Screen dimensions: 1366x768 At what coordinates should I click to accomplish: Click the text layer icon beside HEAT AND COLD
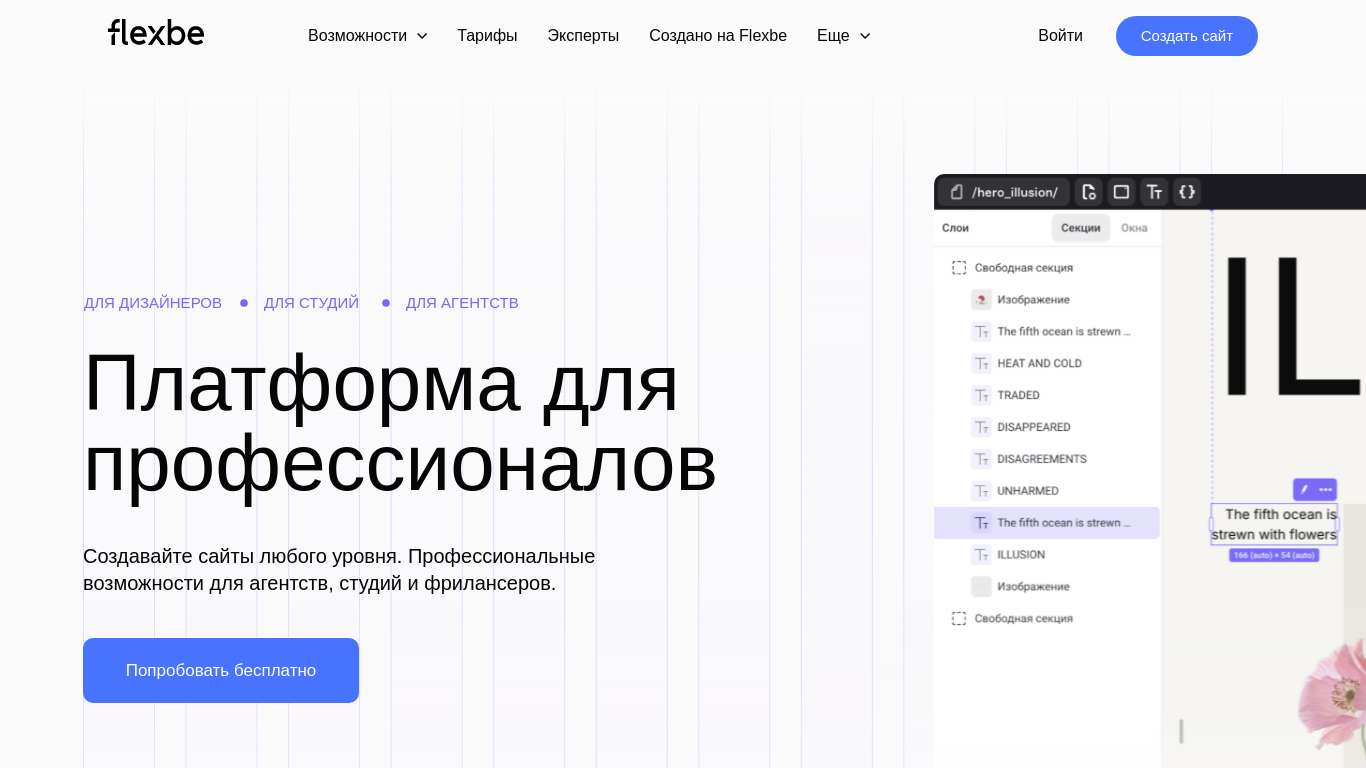click(x=981, y=363)
